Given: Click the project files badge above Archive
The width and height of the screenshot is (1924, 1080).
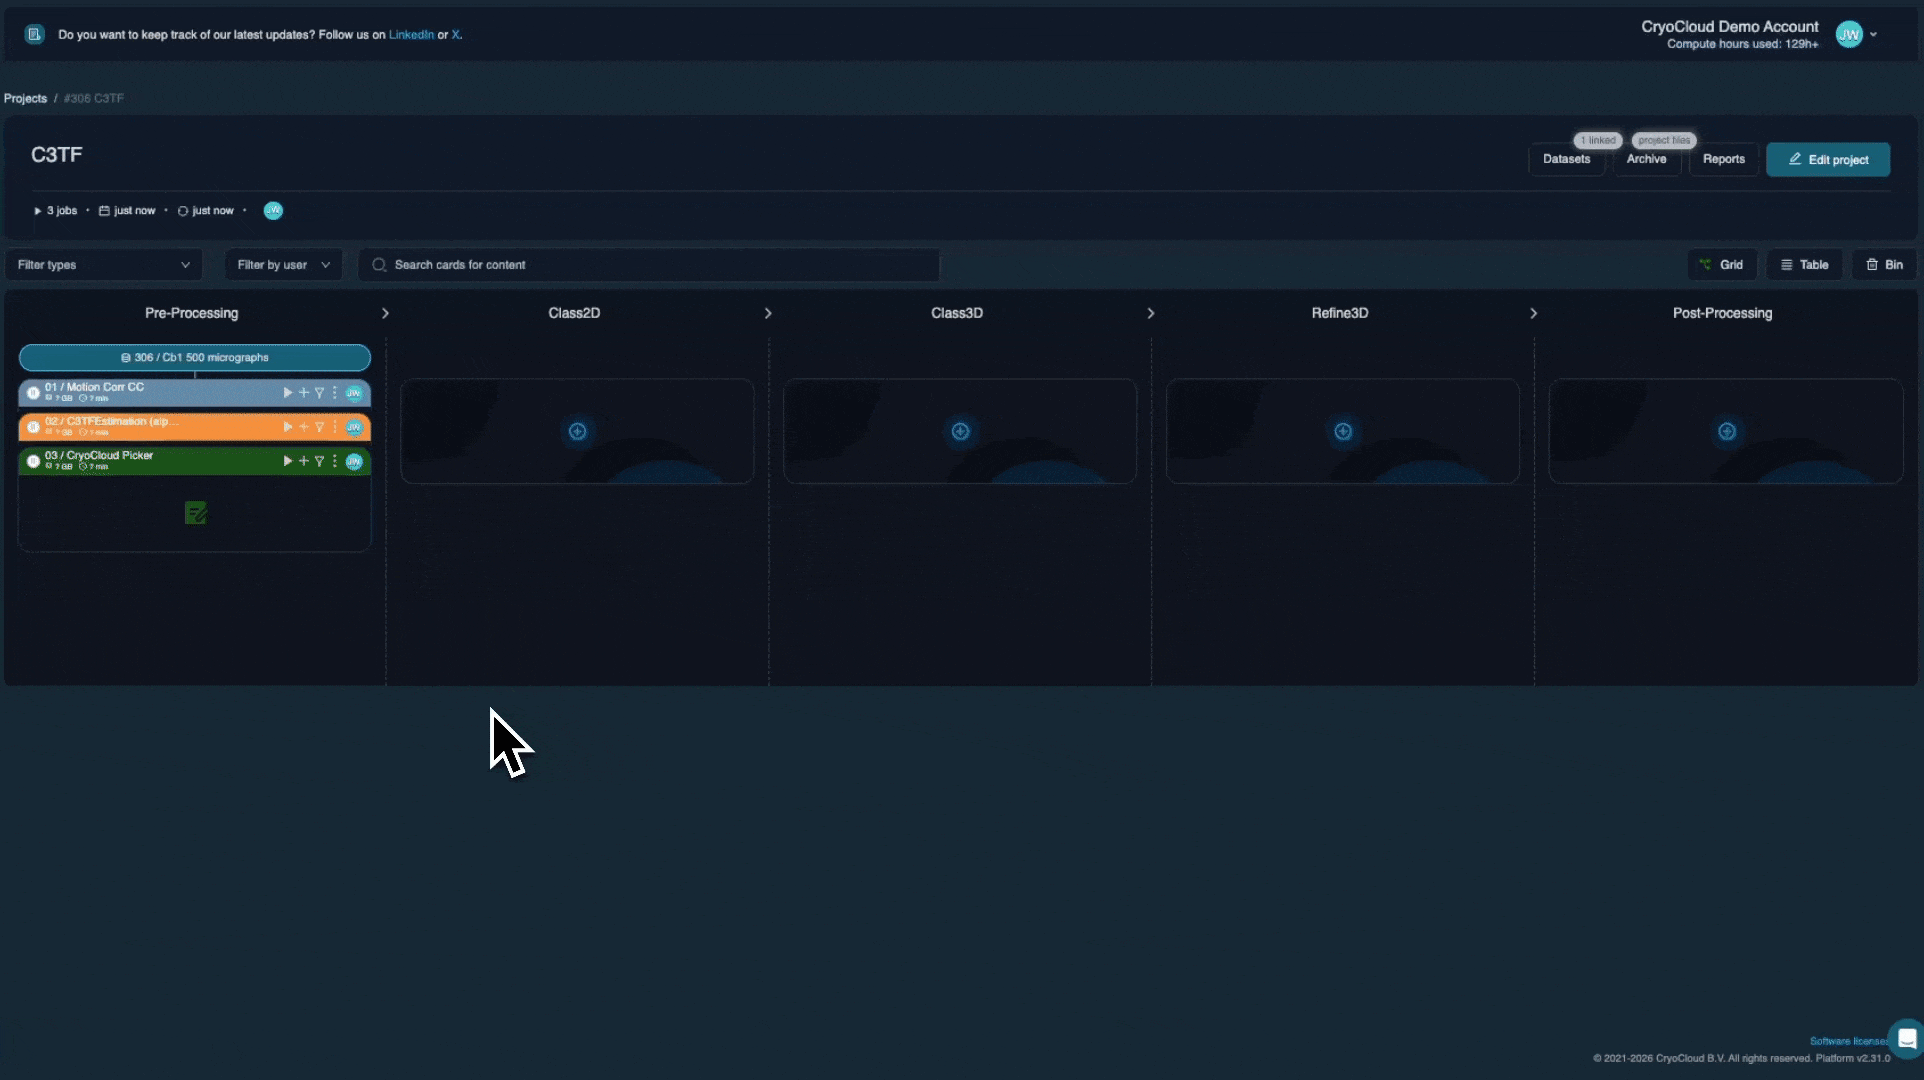Looking at the screenshot, I should [x=1664, y=140].
